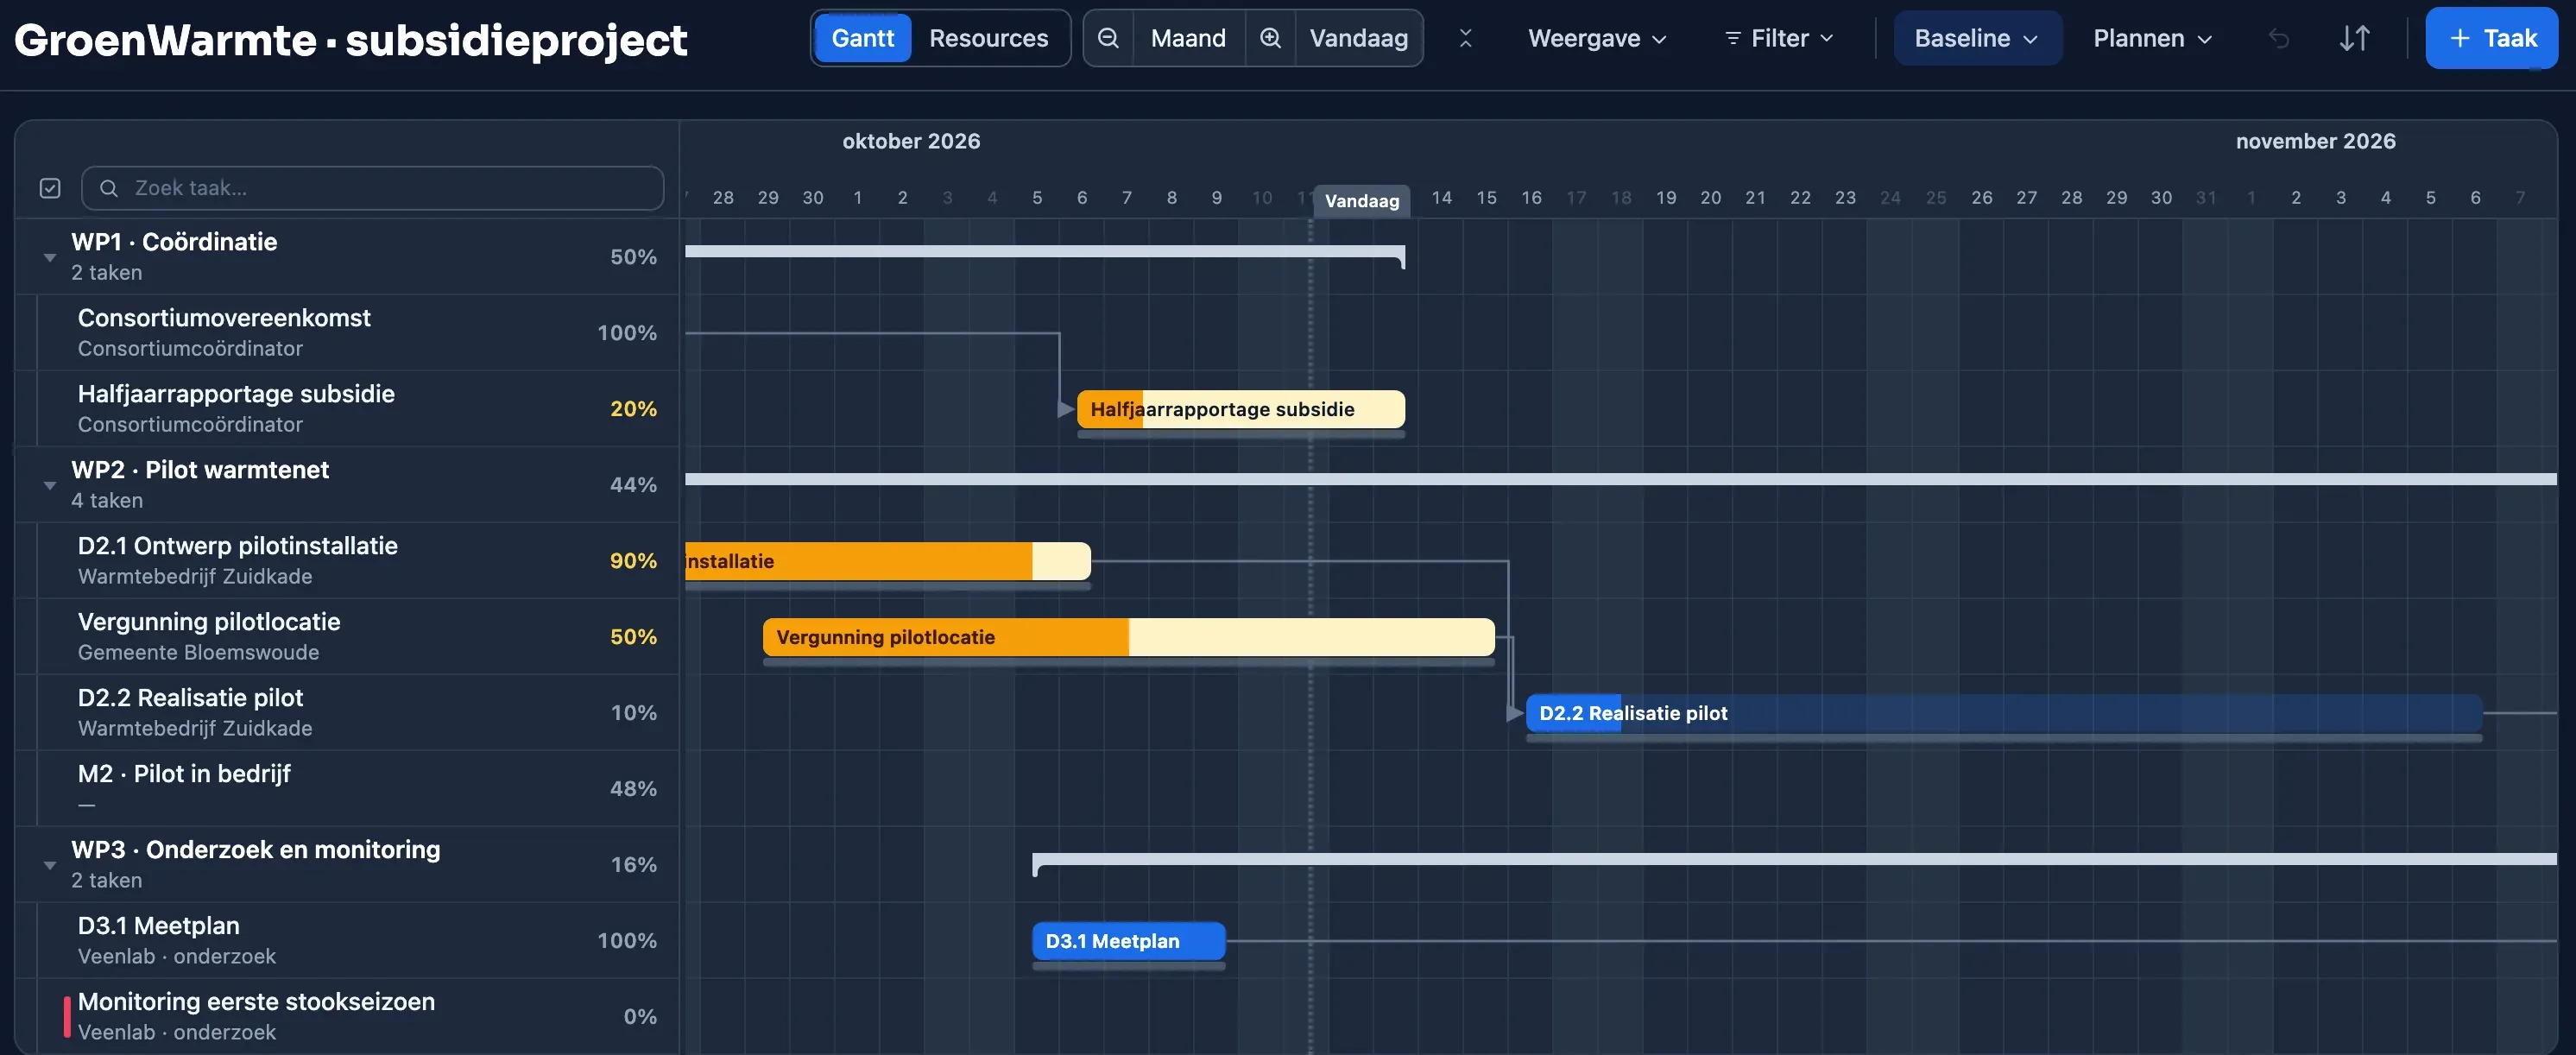Collapse WP3 · Onderzoek en monitoring group
The height and width of the screenshot is (1055, 2576).
click(x=50, y=866)
